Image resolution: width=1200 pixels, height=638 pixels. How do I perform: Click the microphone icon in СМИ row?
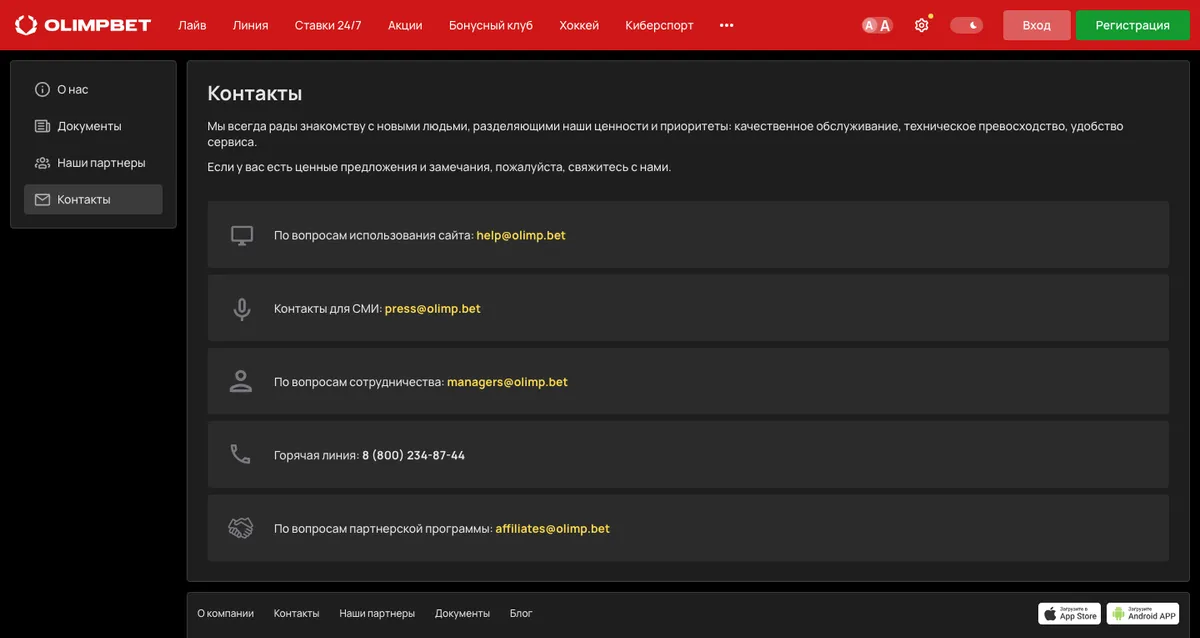tap(241, 309)
